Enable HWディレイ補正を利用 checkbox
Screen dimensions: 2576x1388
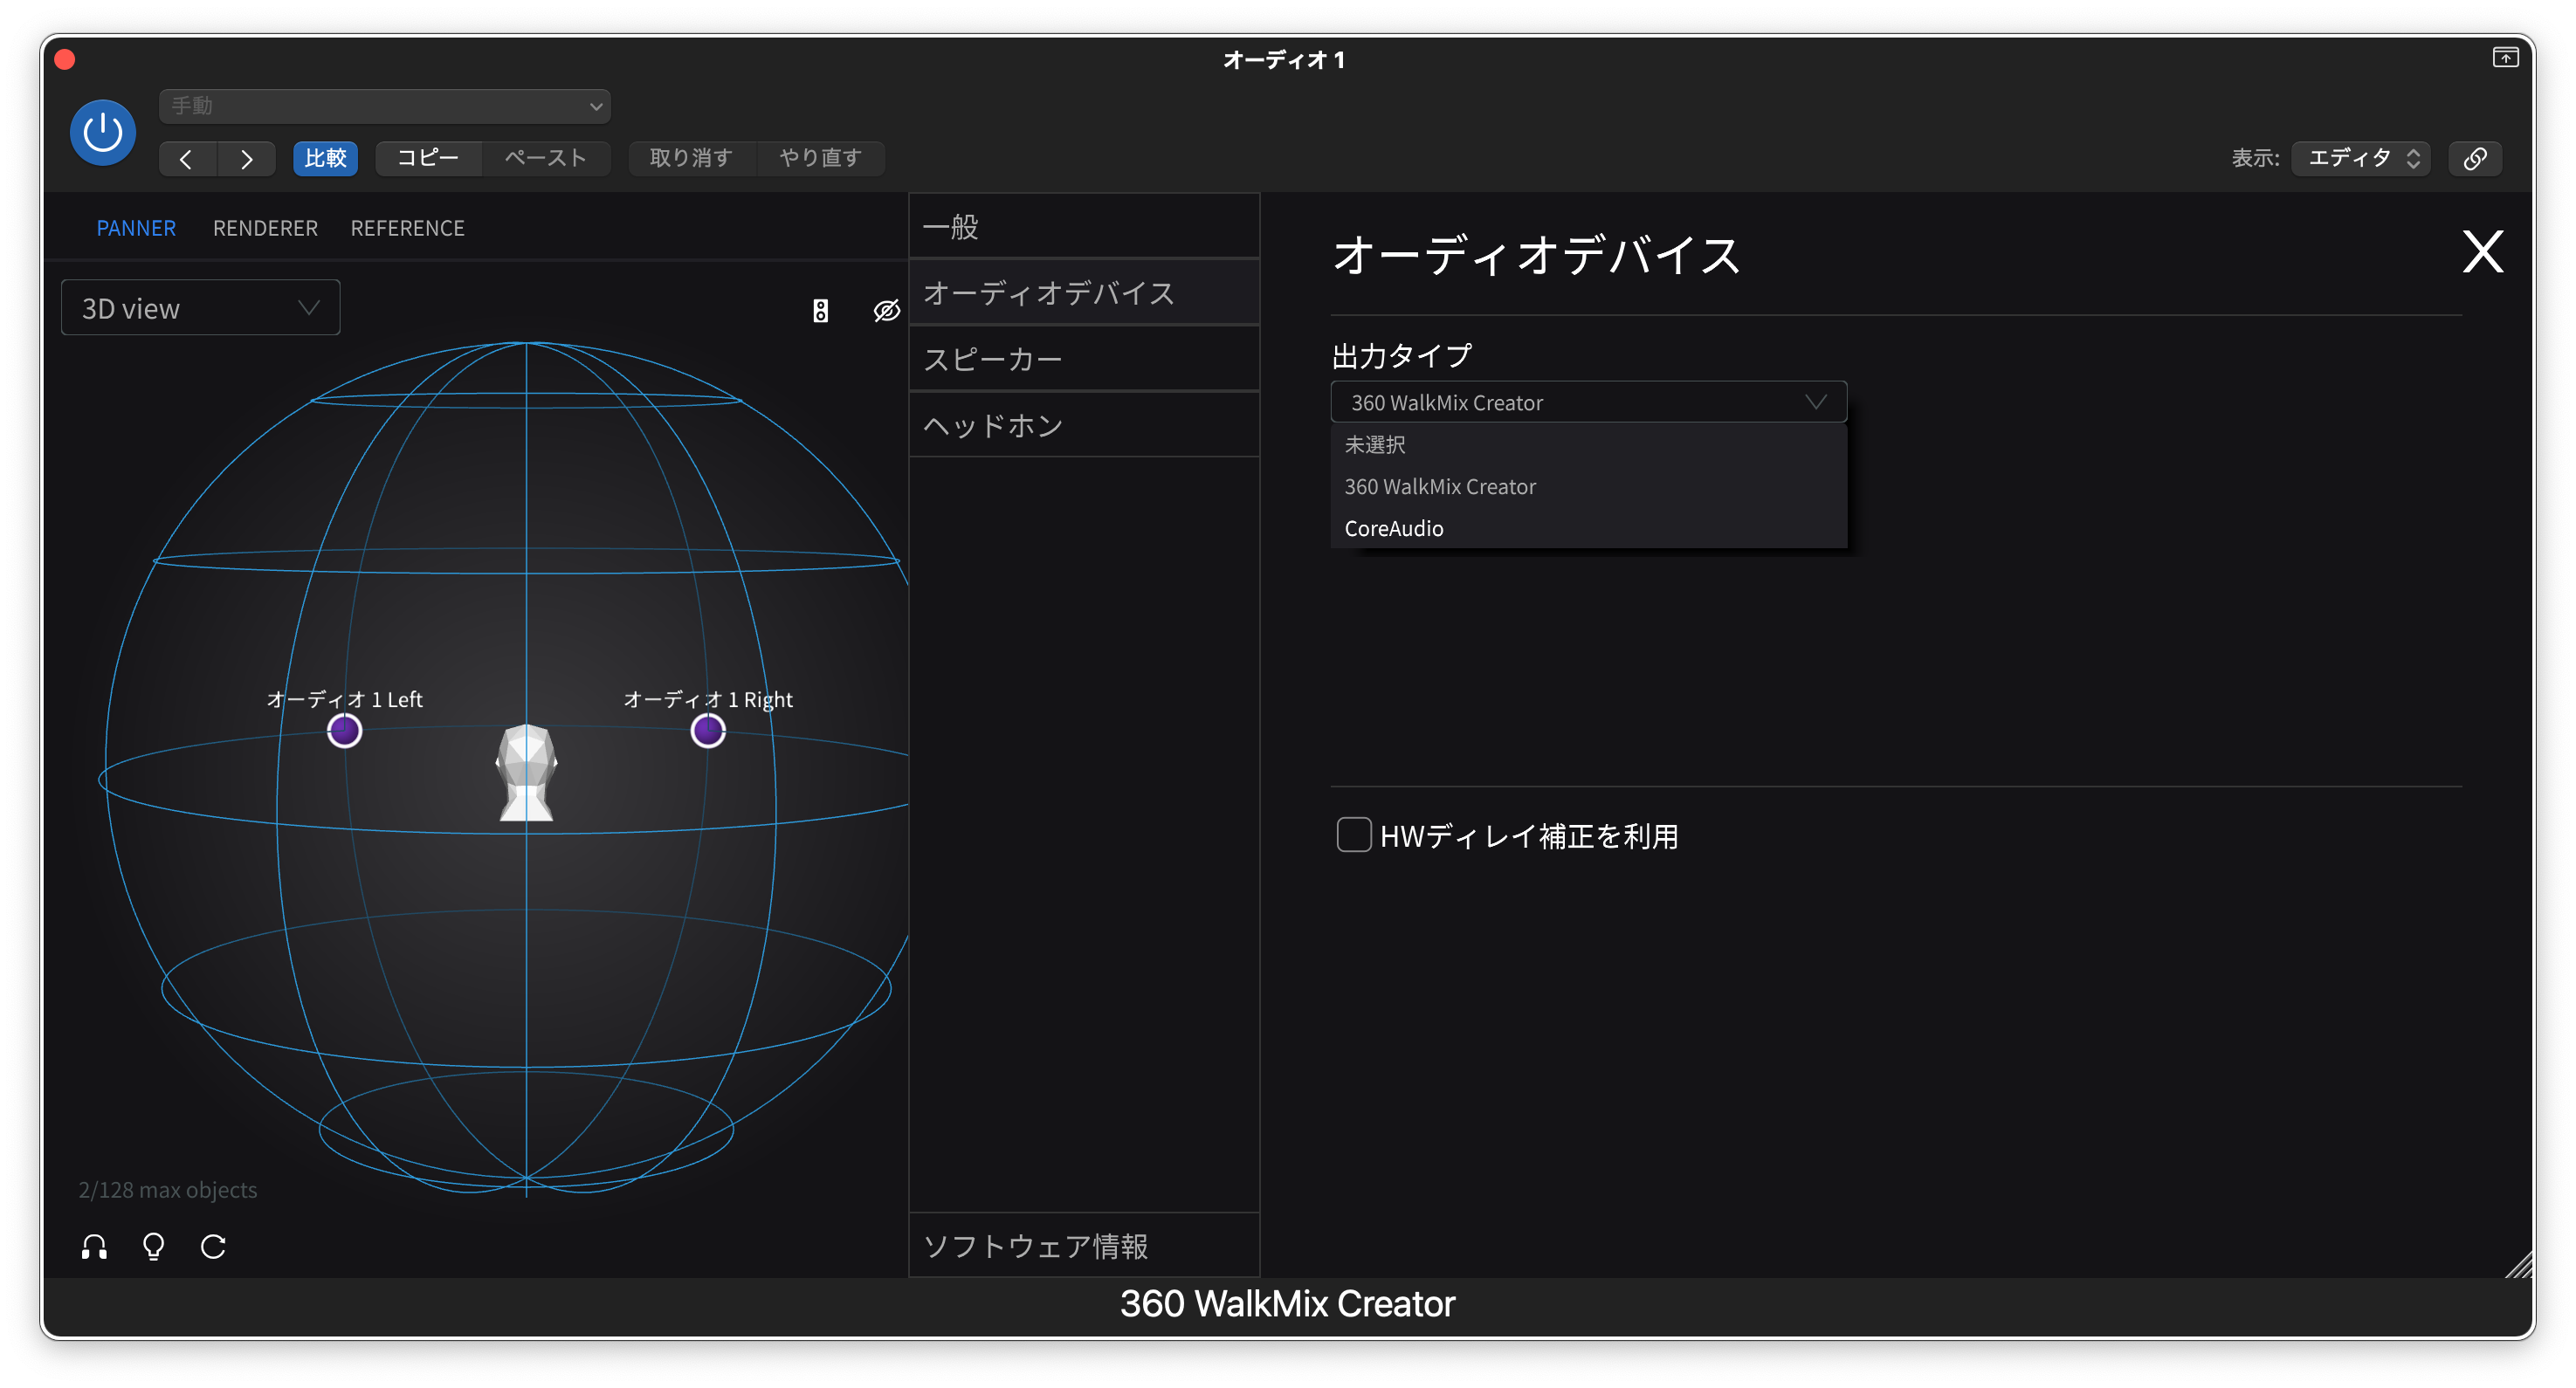1354,835
